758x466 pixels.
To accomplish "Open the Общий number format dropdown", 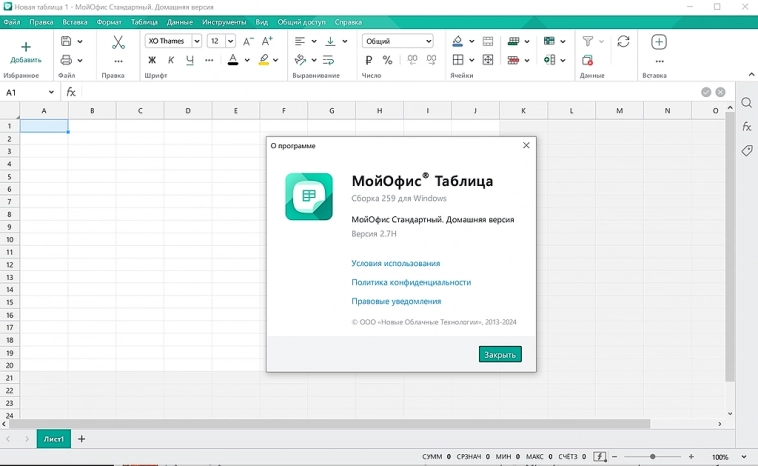I will 397,41.
